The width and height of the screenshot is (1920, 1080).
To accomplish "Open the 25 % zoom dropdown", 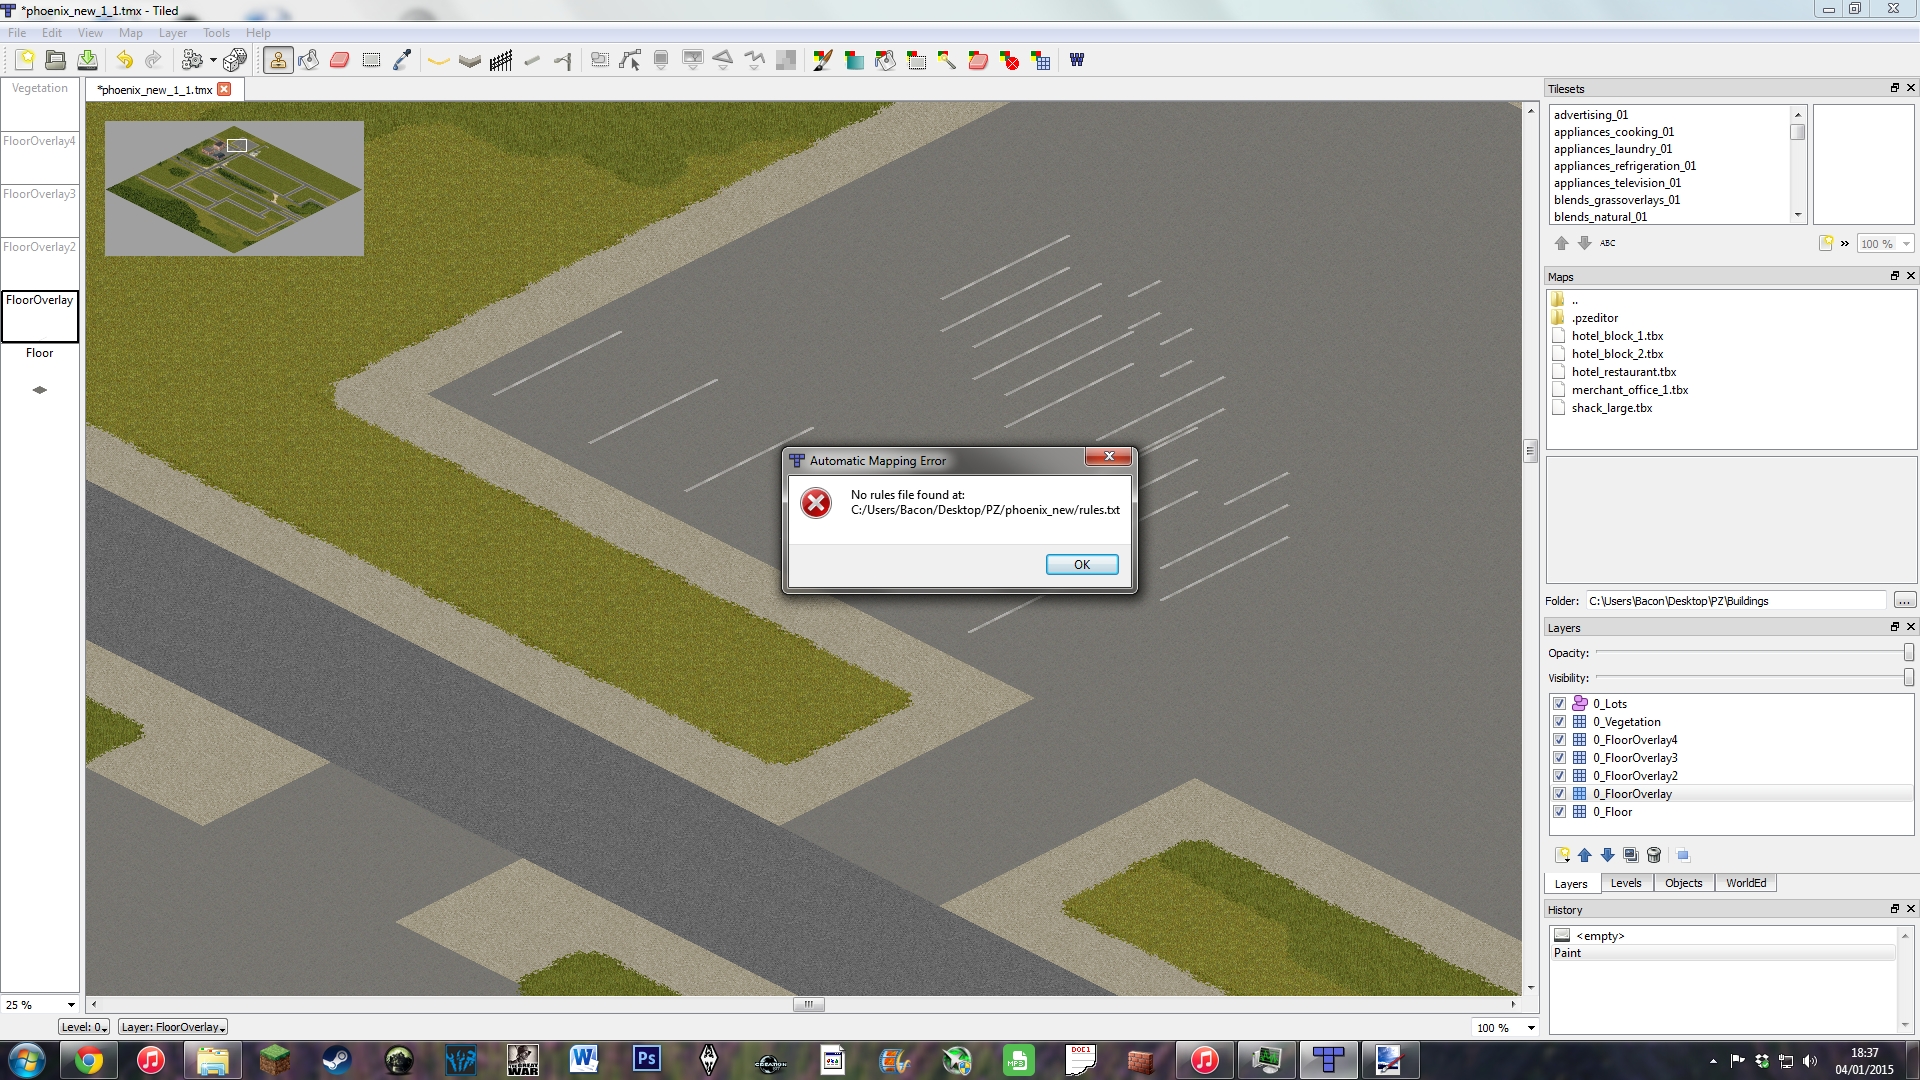I will point(71,1004).
